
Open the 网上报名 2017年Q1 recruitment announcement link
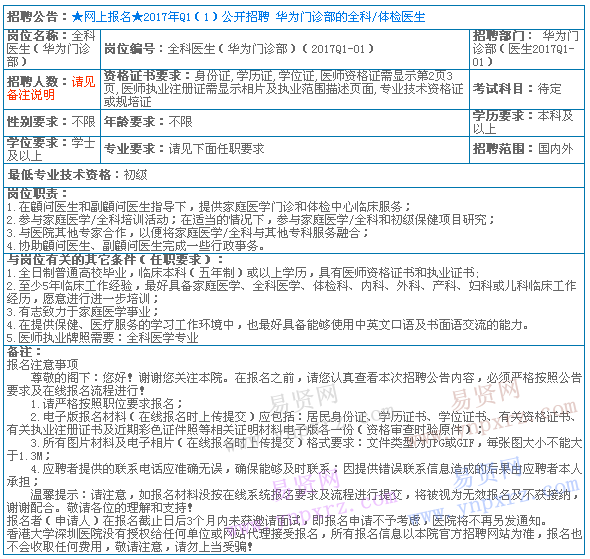coord(248,17)
